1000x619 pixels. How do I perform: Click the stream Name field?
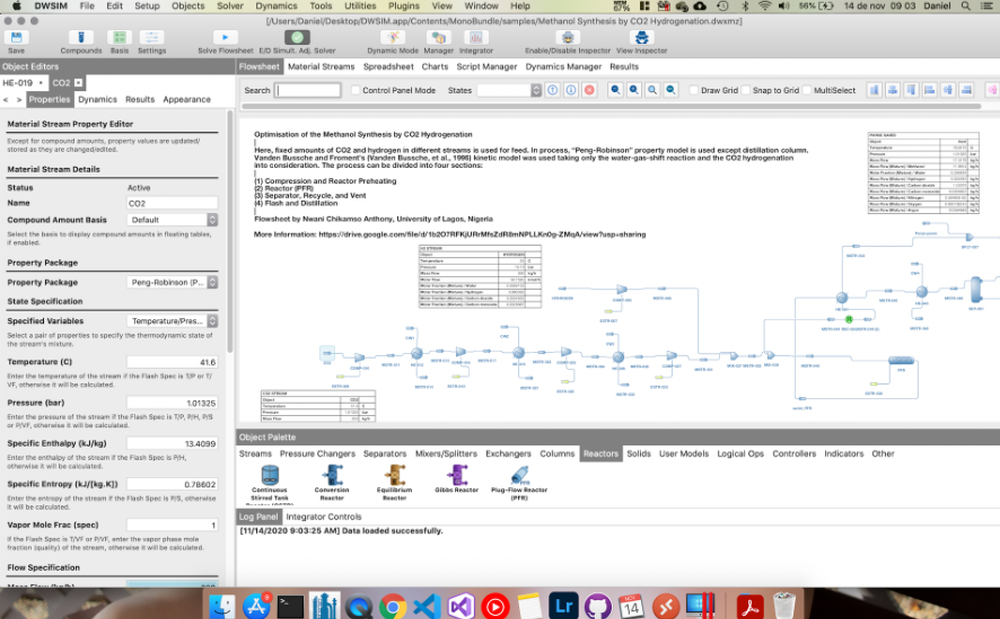point(172,203)
